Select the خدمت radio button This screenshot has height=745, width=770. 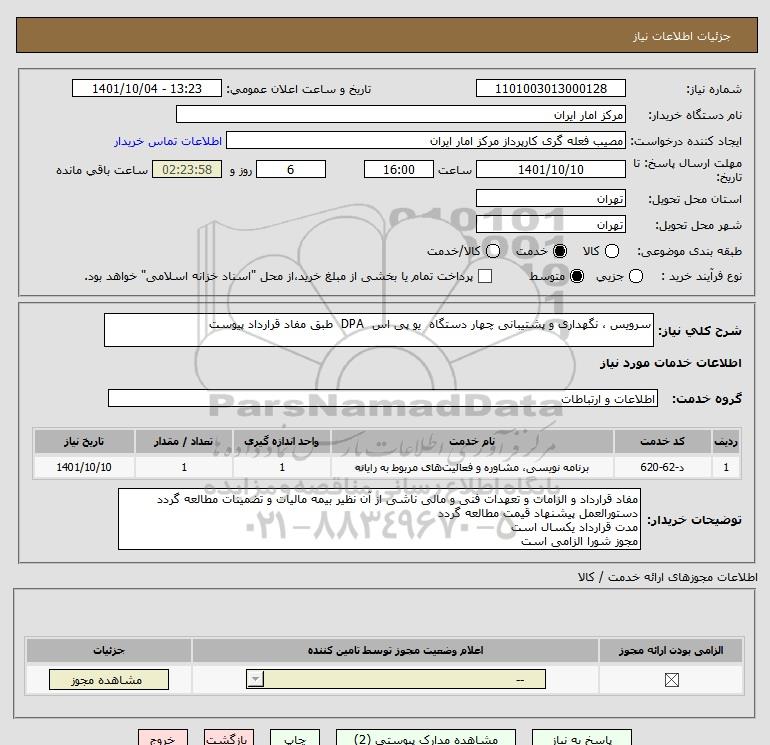point(559,251)
